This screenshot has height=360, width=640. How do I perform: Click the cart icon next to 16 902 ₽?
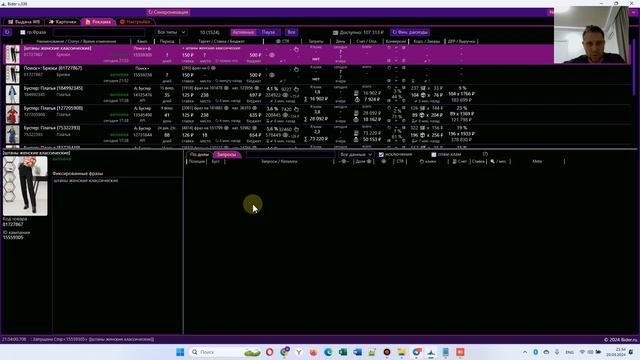(356, 93)
